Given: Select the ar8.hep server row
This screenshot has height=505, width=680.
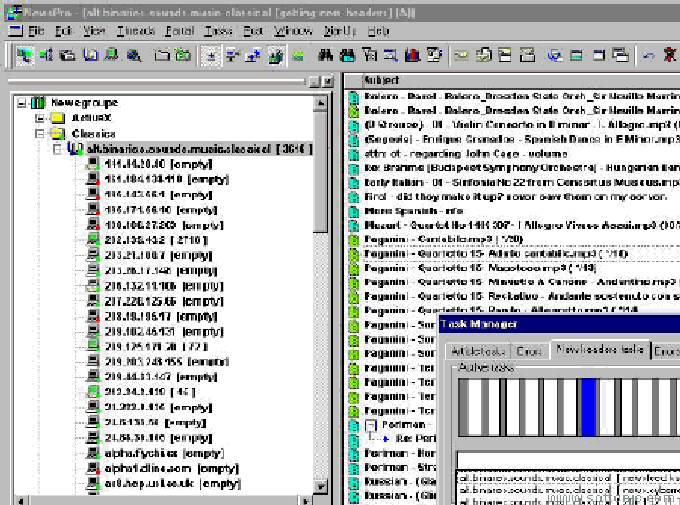Looking at the screenshot, I should [173, 483].
